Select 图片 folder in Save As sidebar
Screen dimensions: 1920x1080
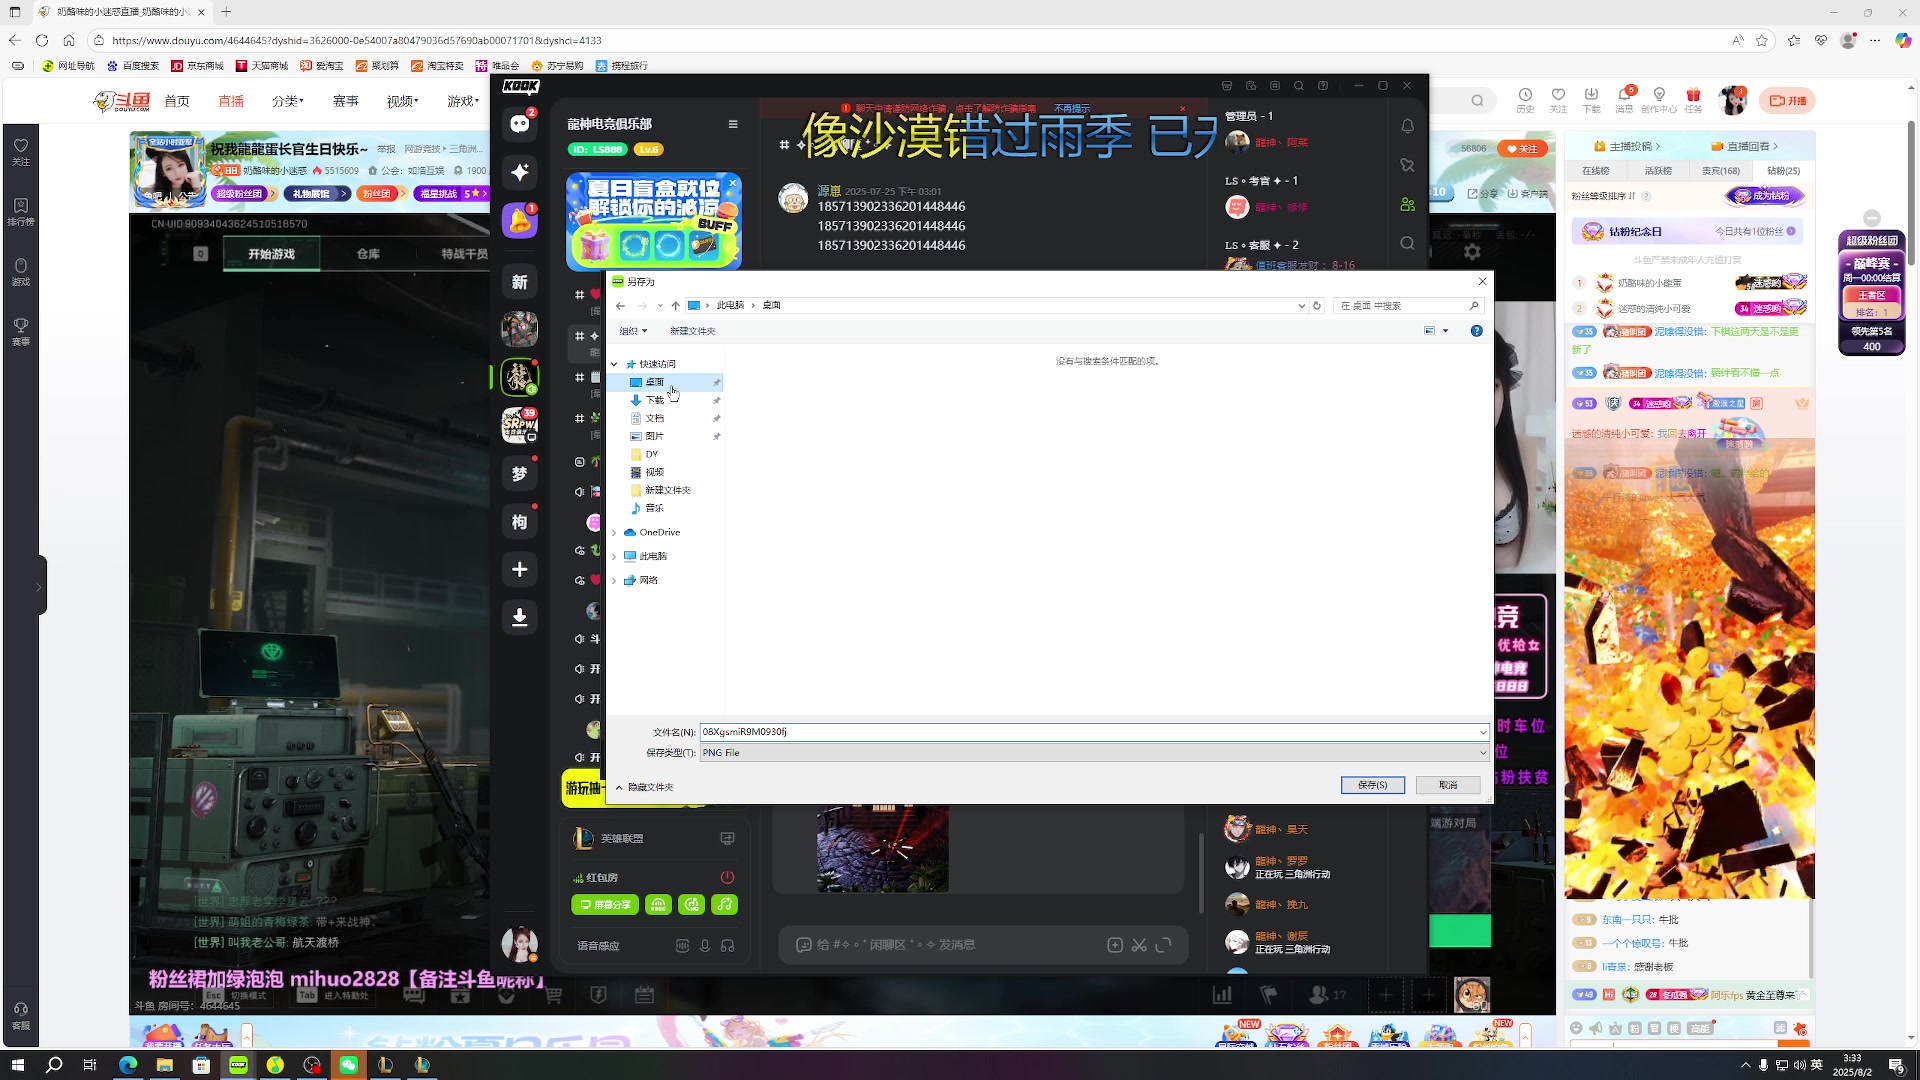click(x=654, y=436)
